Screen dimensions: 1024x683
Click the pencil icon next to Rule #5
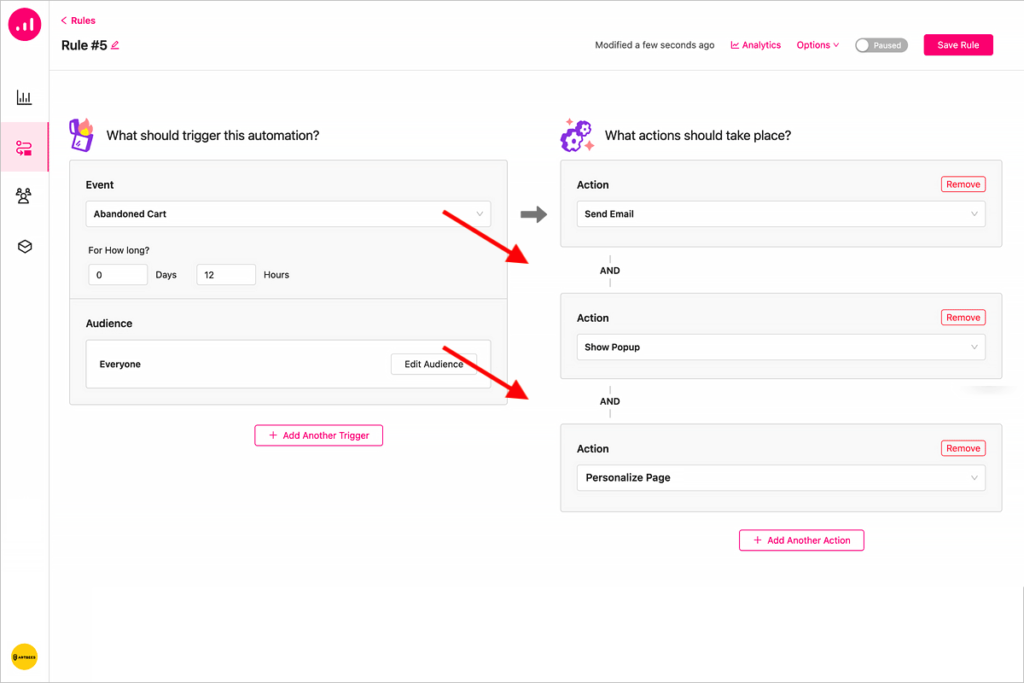[x=115, y=45]
